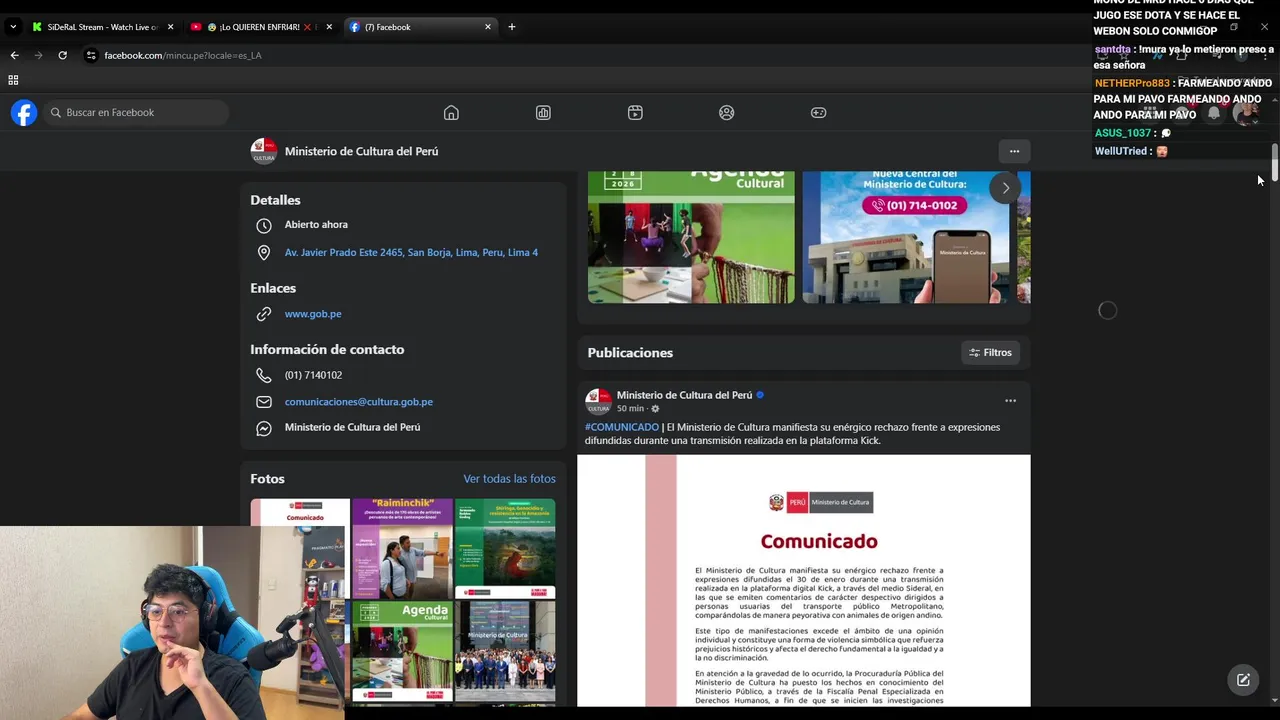
Task: Open the Groups people icon
Action: point(727,113)
